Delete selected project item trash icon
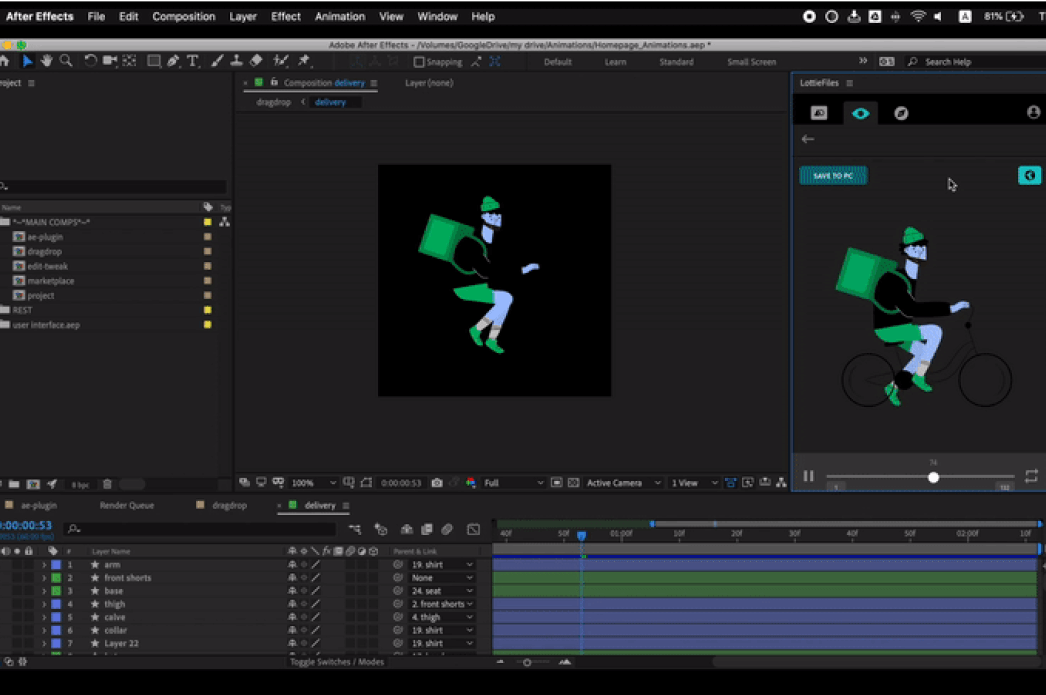 [x=107, y=484]
